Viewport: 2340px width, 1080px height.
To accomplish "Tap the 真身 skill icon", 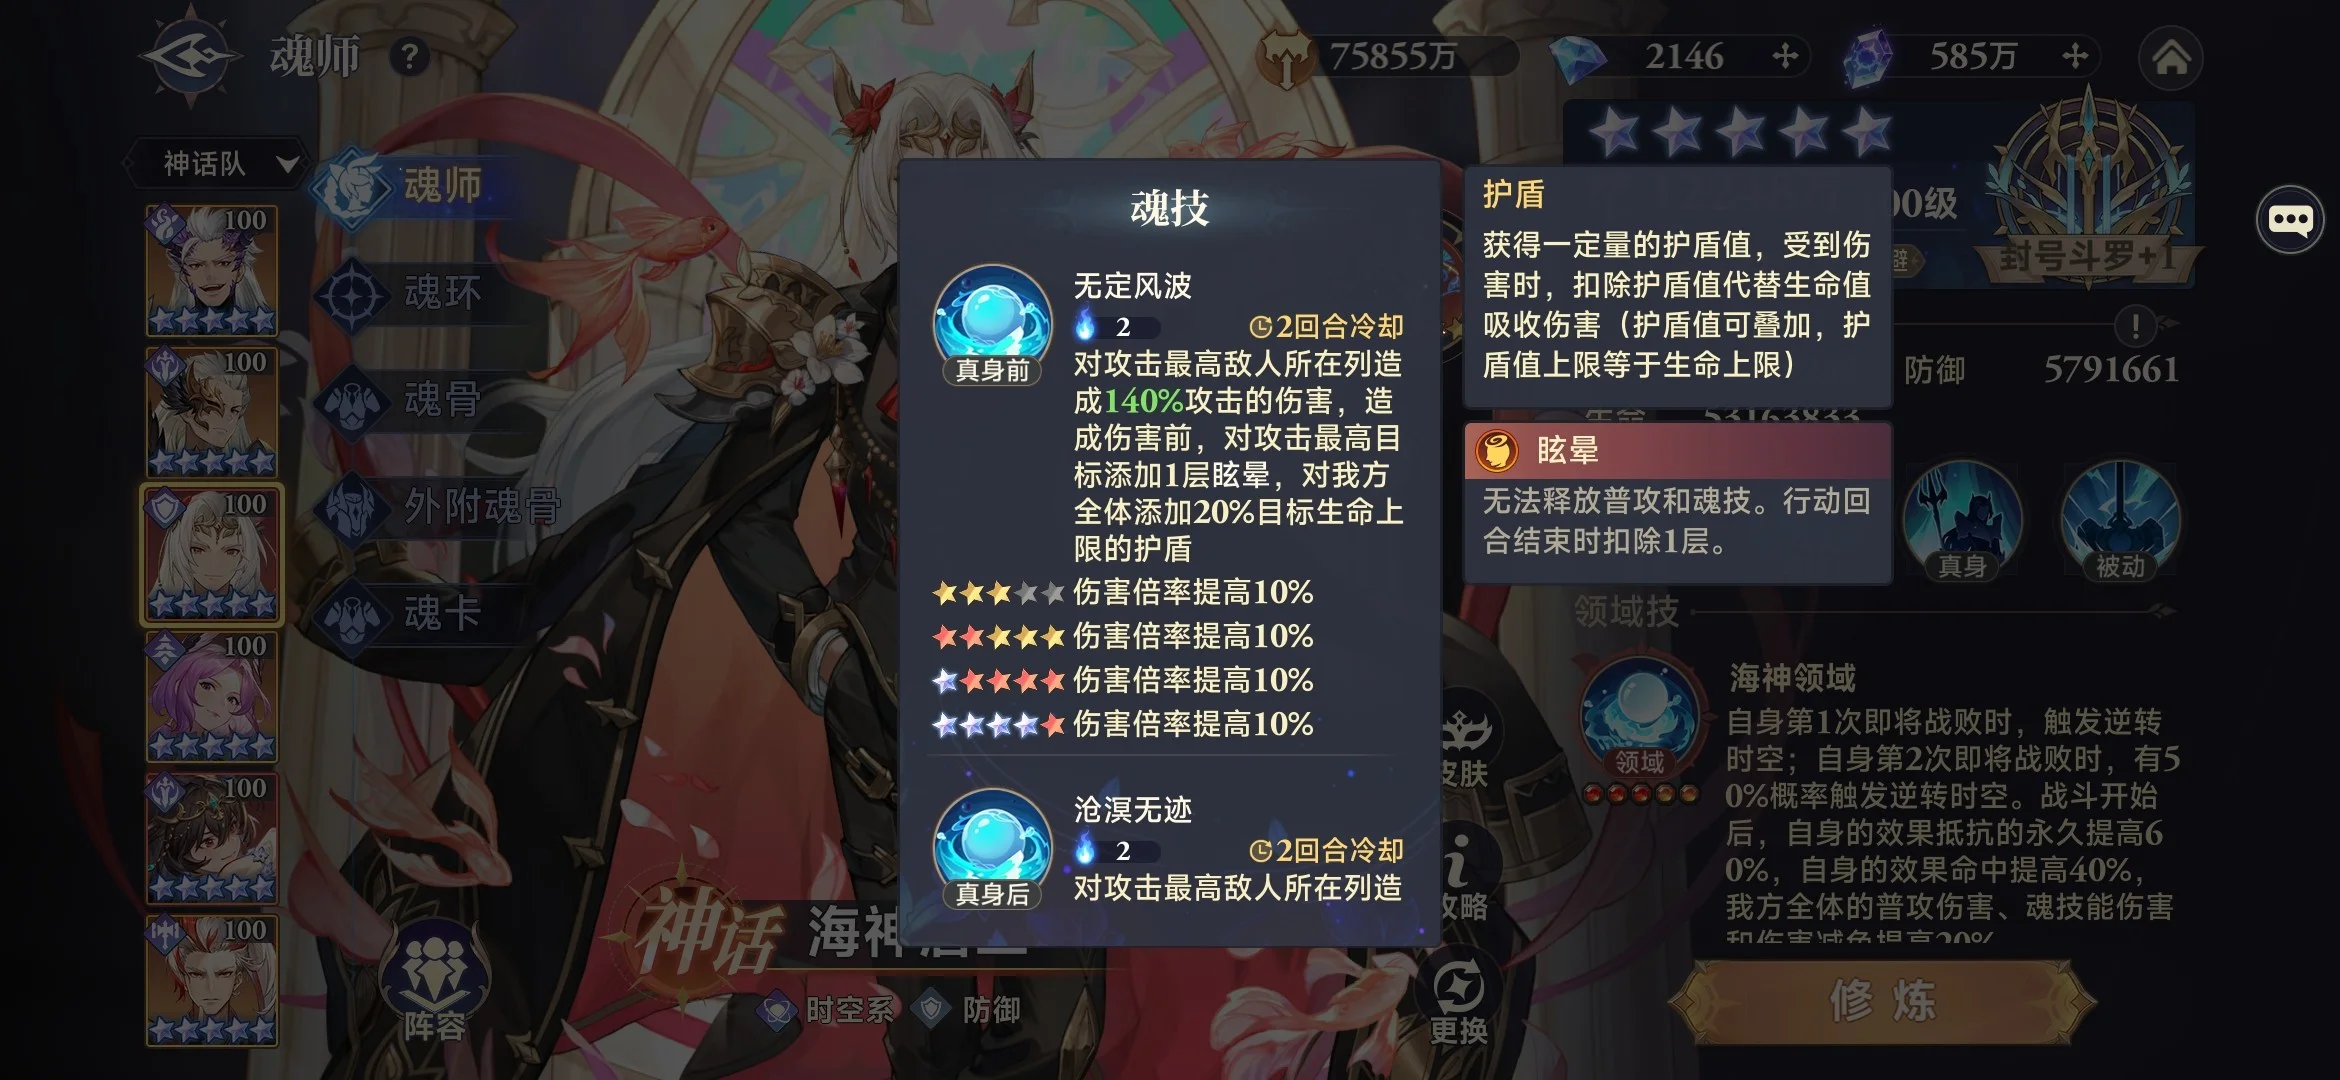I will click(1962, 520).
